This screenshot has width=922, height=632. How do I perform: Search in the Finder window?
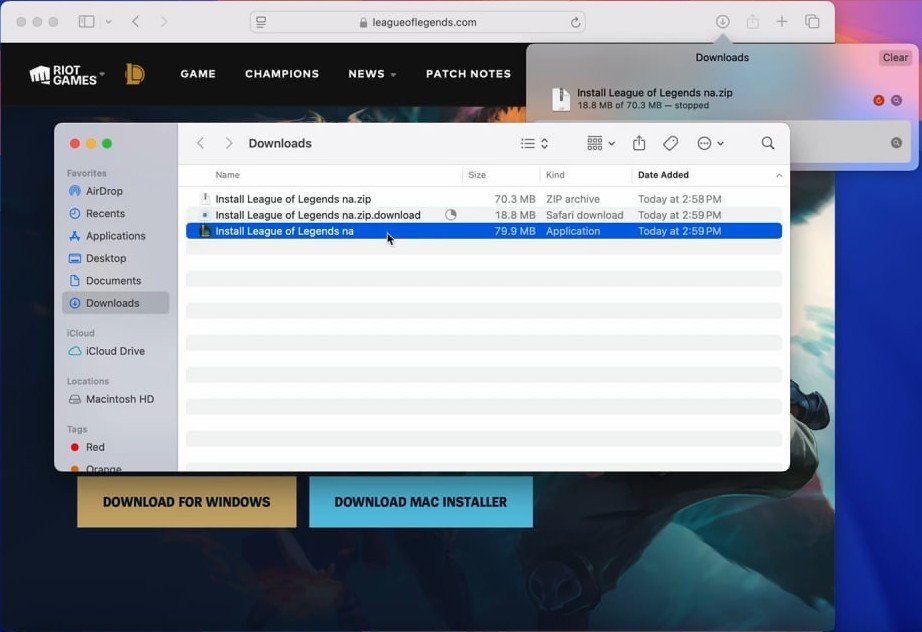point(767,143)
